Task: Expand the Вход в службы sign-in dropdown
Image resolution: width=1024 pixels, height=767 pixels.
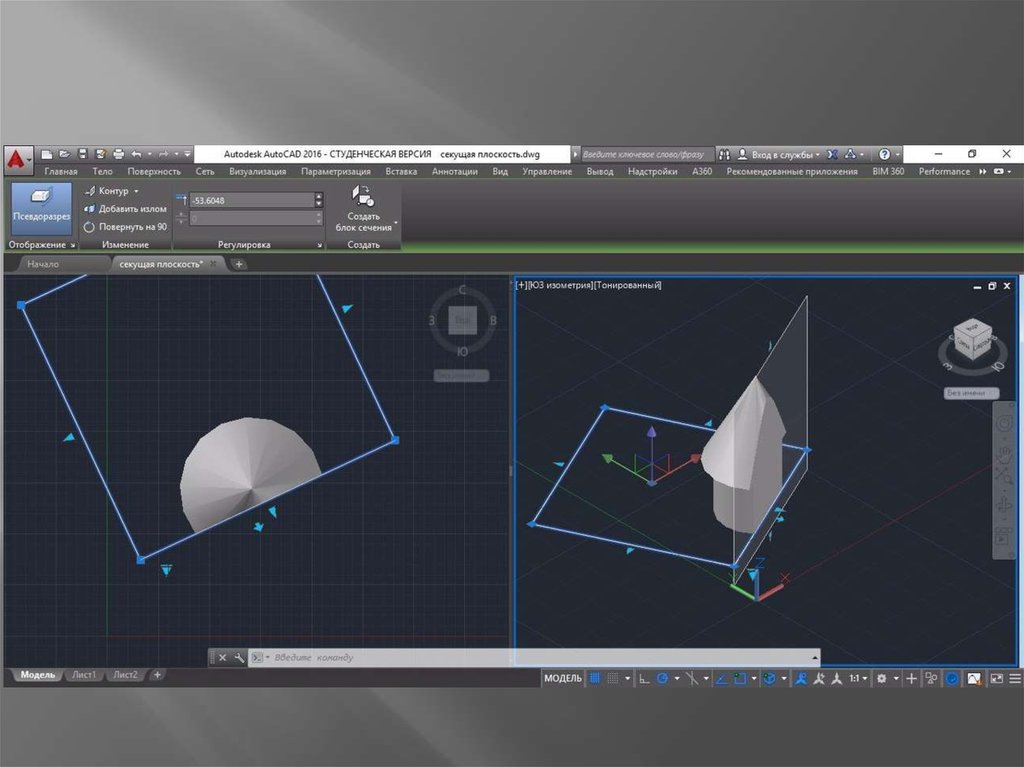Action: pyautogui.click(x=818, y=155)
